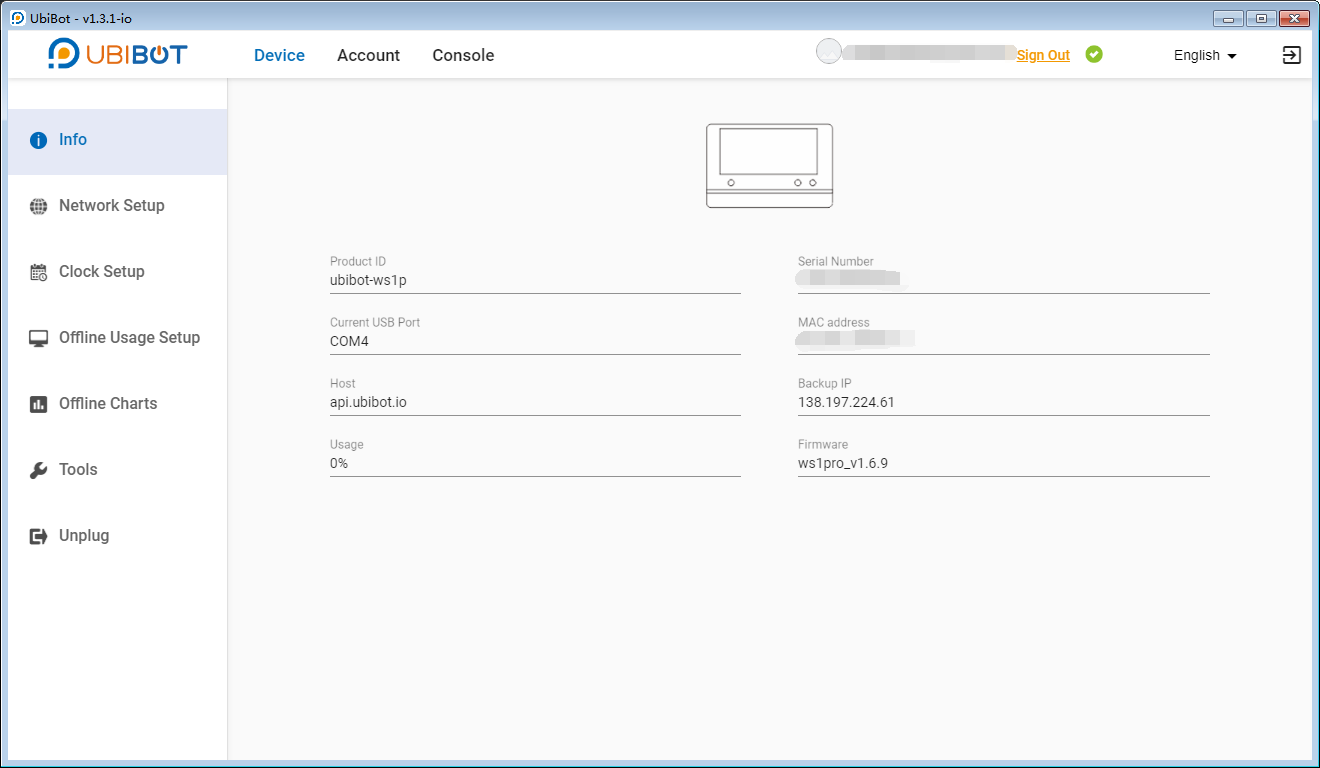The width and height of the screenshot is (1320, 768).
Task: Click the Backup IP label
Action: (825, 384)
